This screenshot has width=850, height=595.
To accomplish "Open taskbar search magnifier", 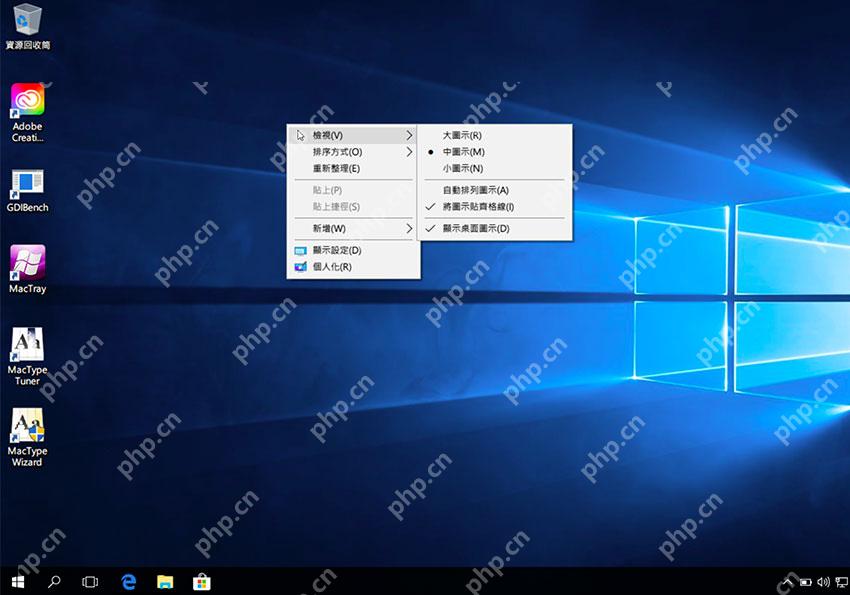I will click(54, 582).
